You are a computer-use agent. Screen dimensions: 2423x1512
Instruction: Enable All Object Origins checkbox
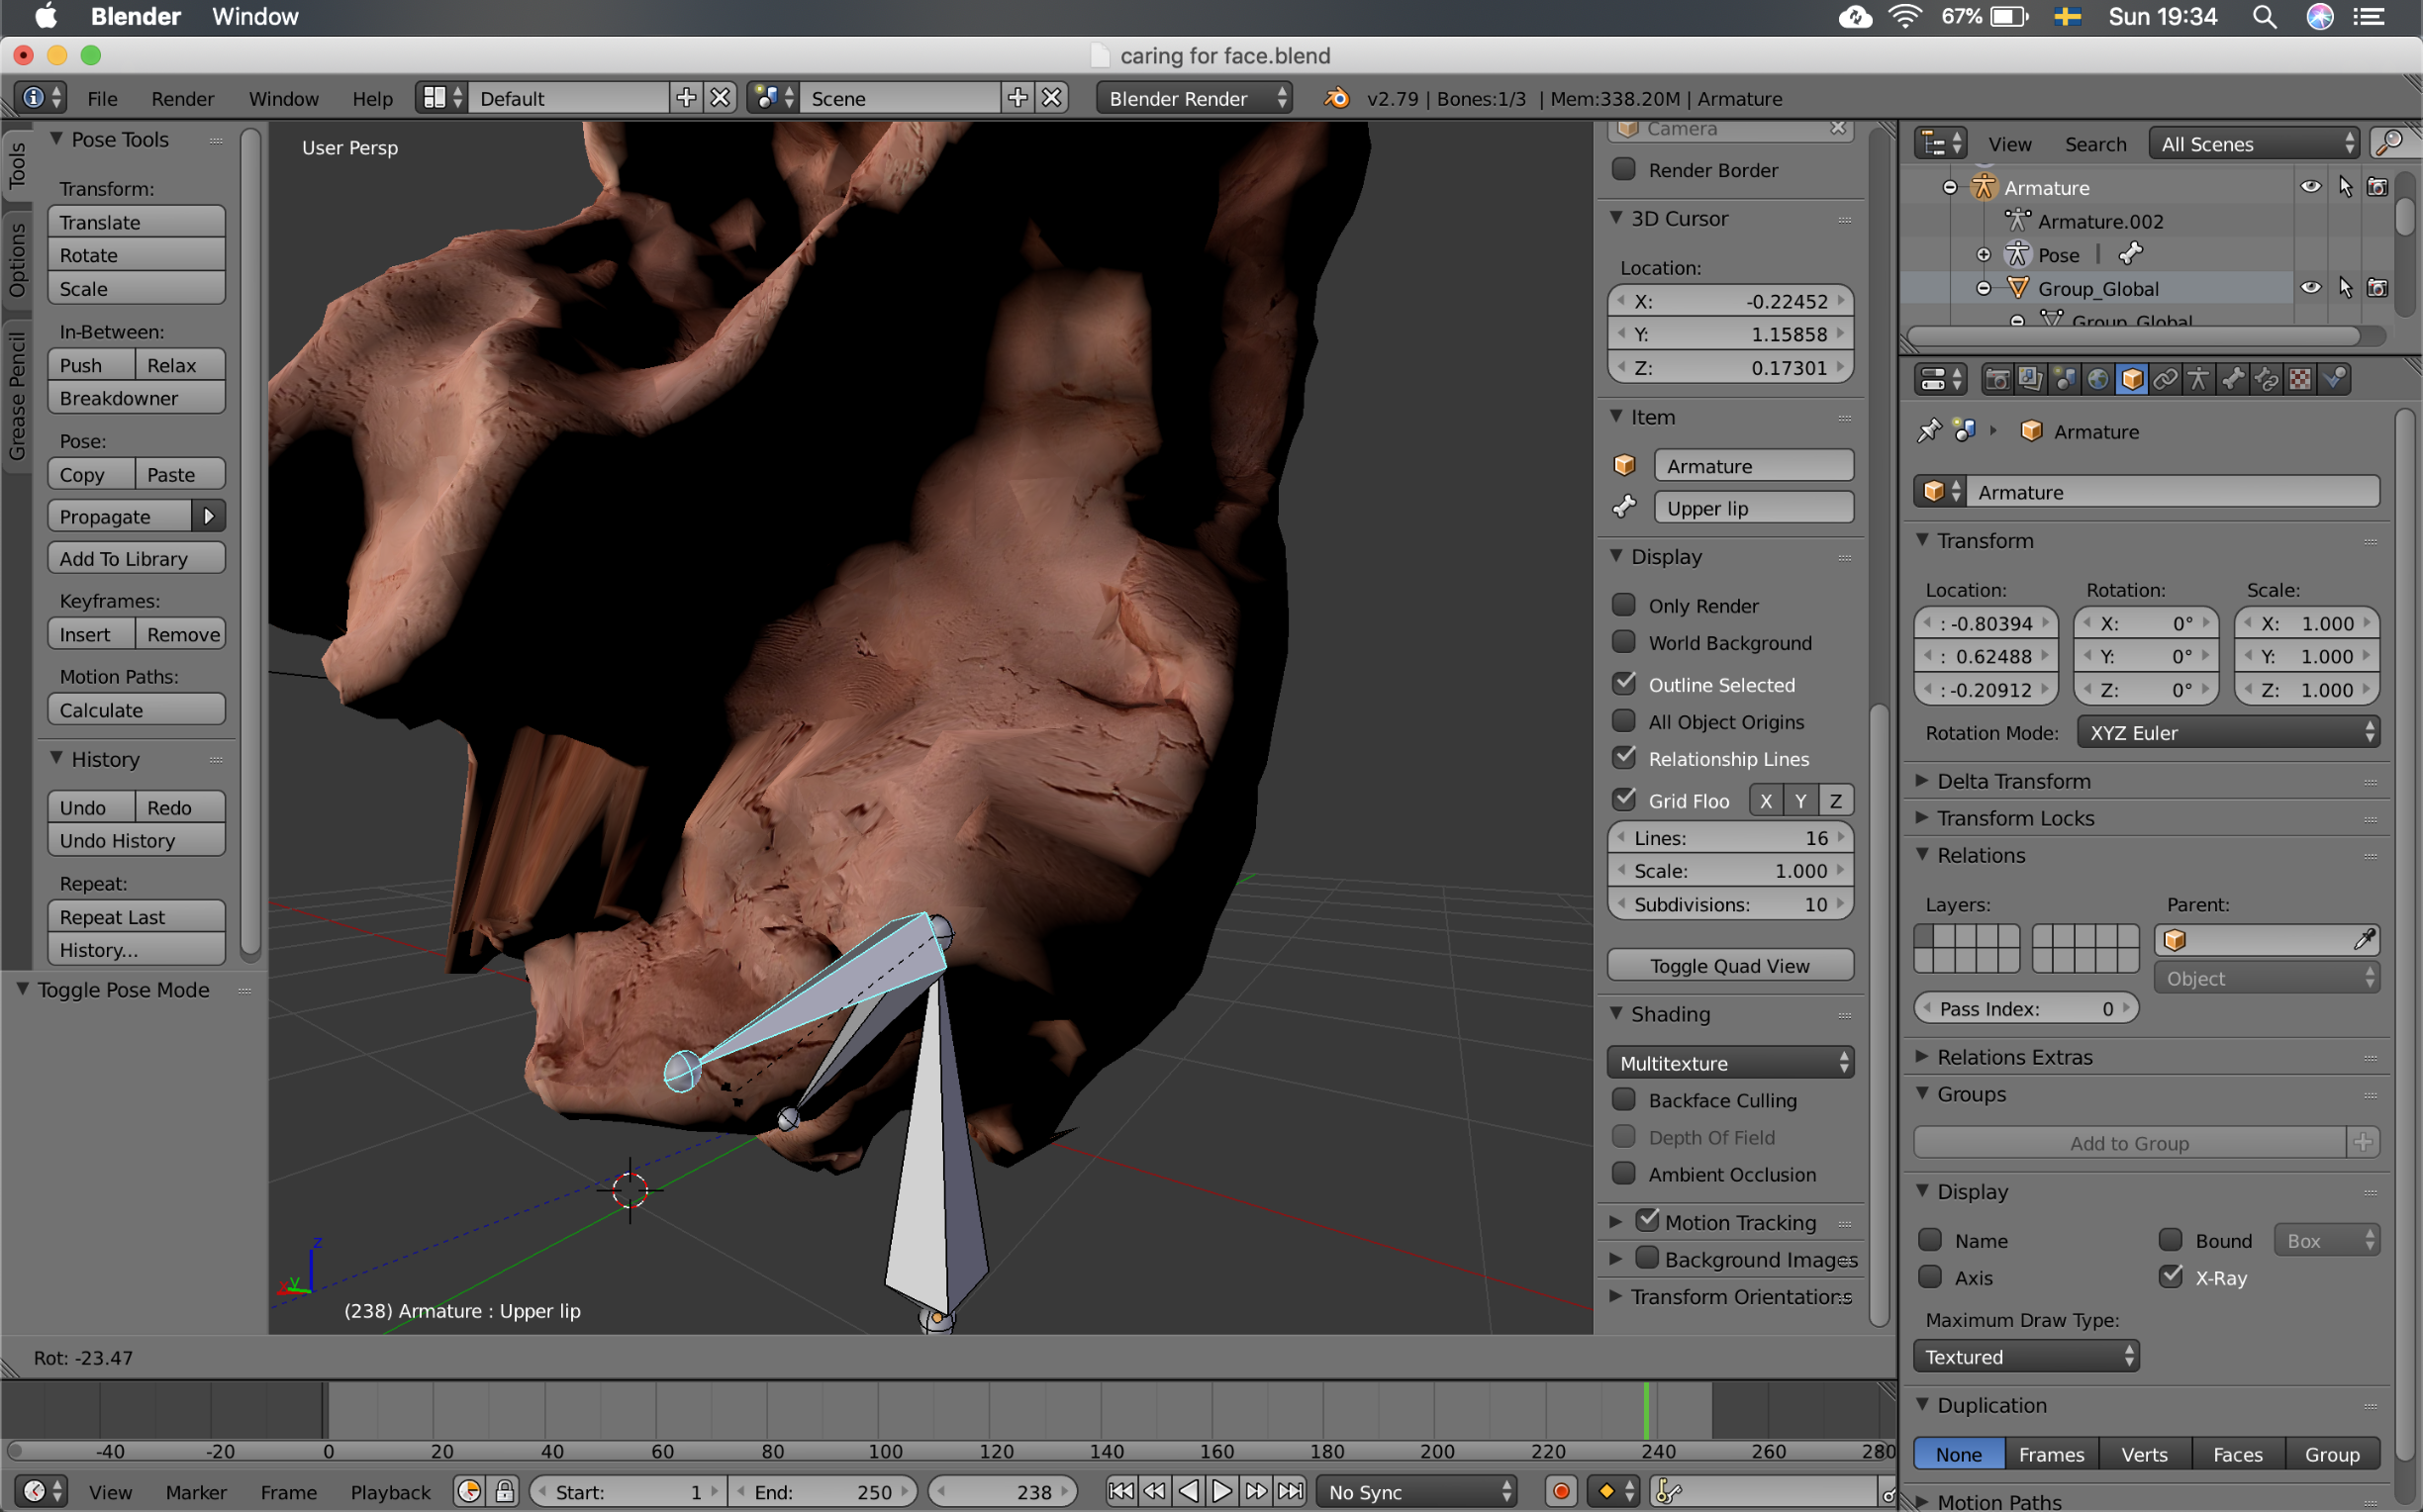[x=1624, y=721]
